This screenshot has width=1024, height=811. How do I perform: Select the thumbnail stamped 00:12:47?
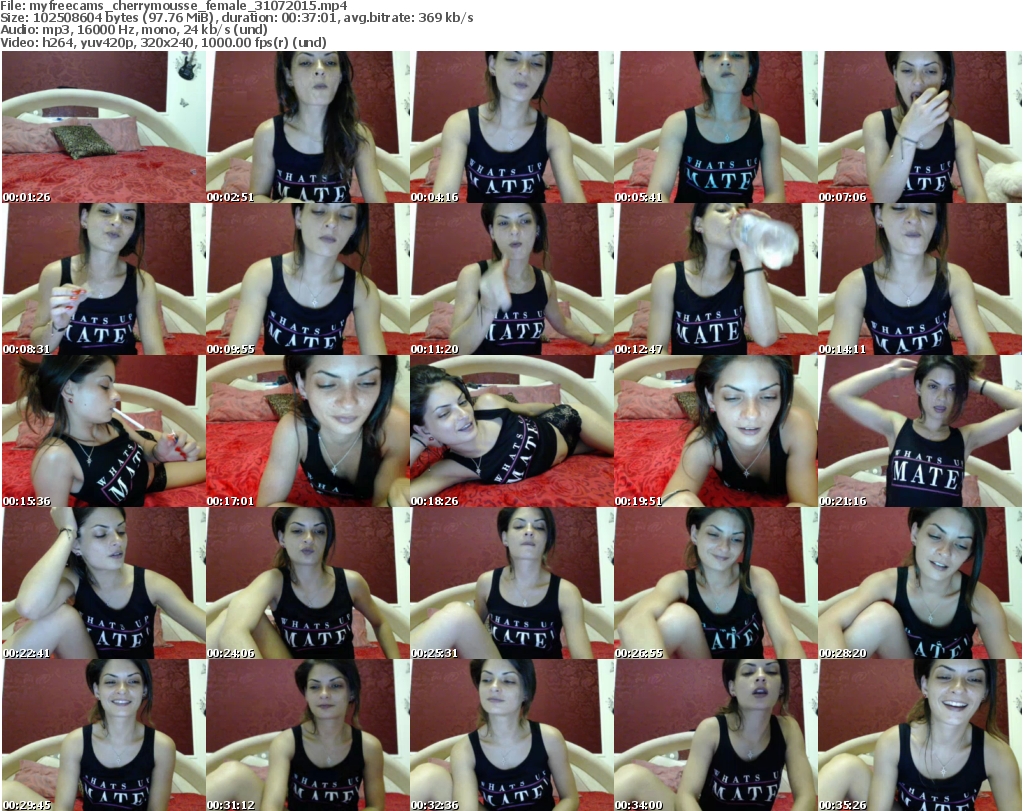[x=716, y=279]
